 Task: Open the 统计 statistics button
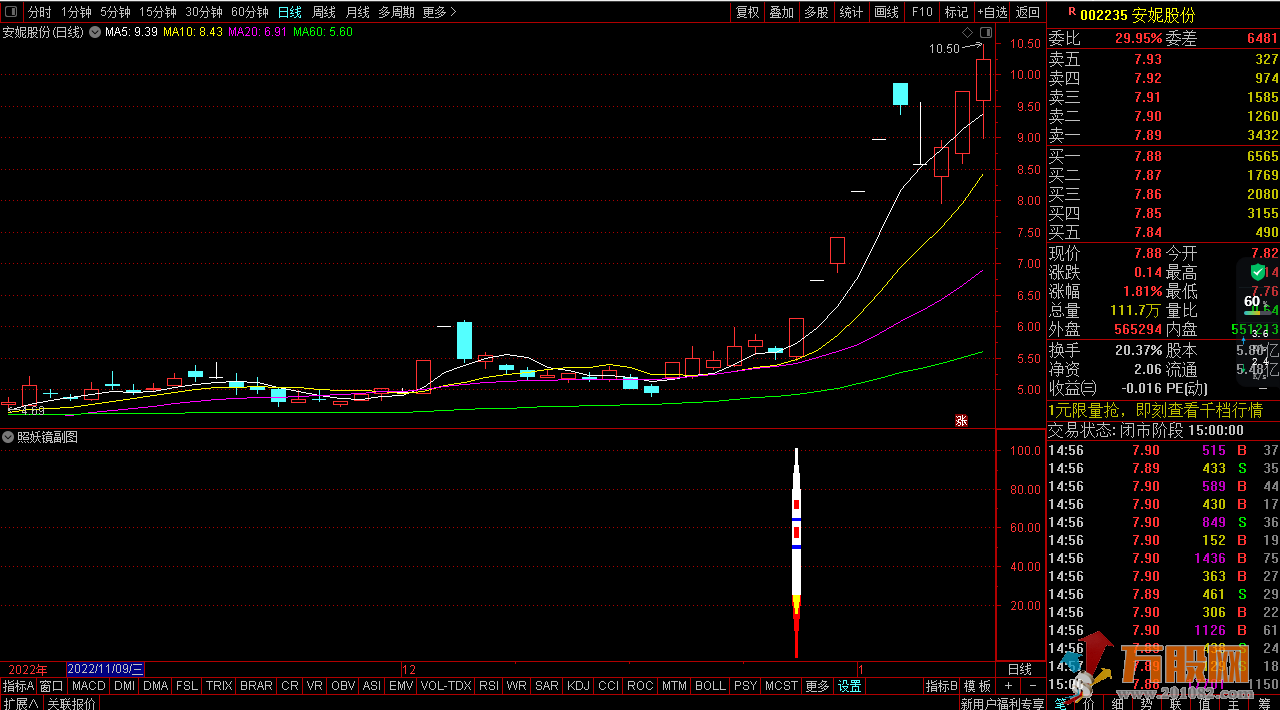pyautogui.click(x=851, y=12)
